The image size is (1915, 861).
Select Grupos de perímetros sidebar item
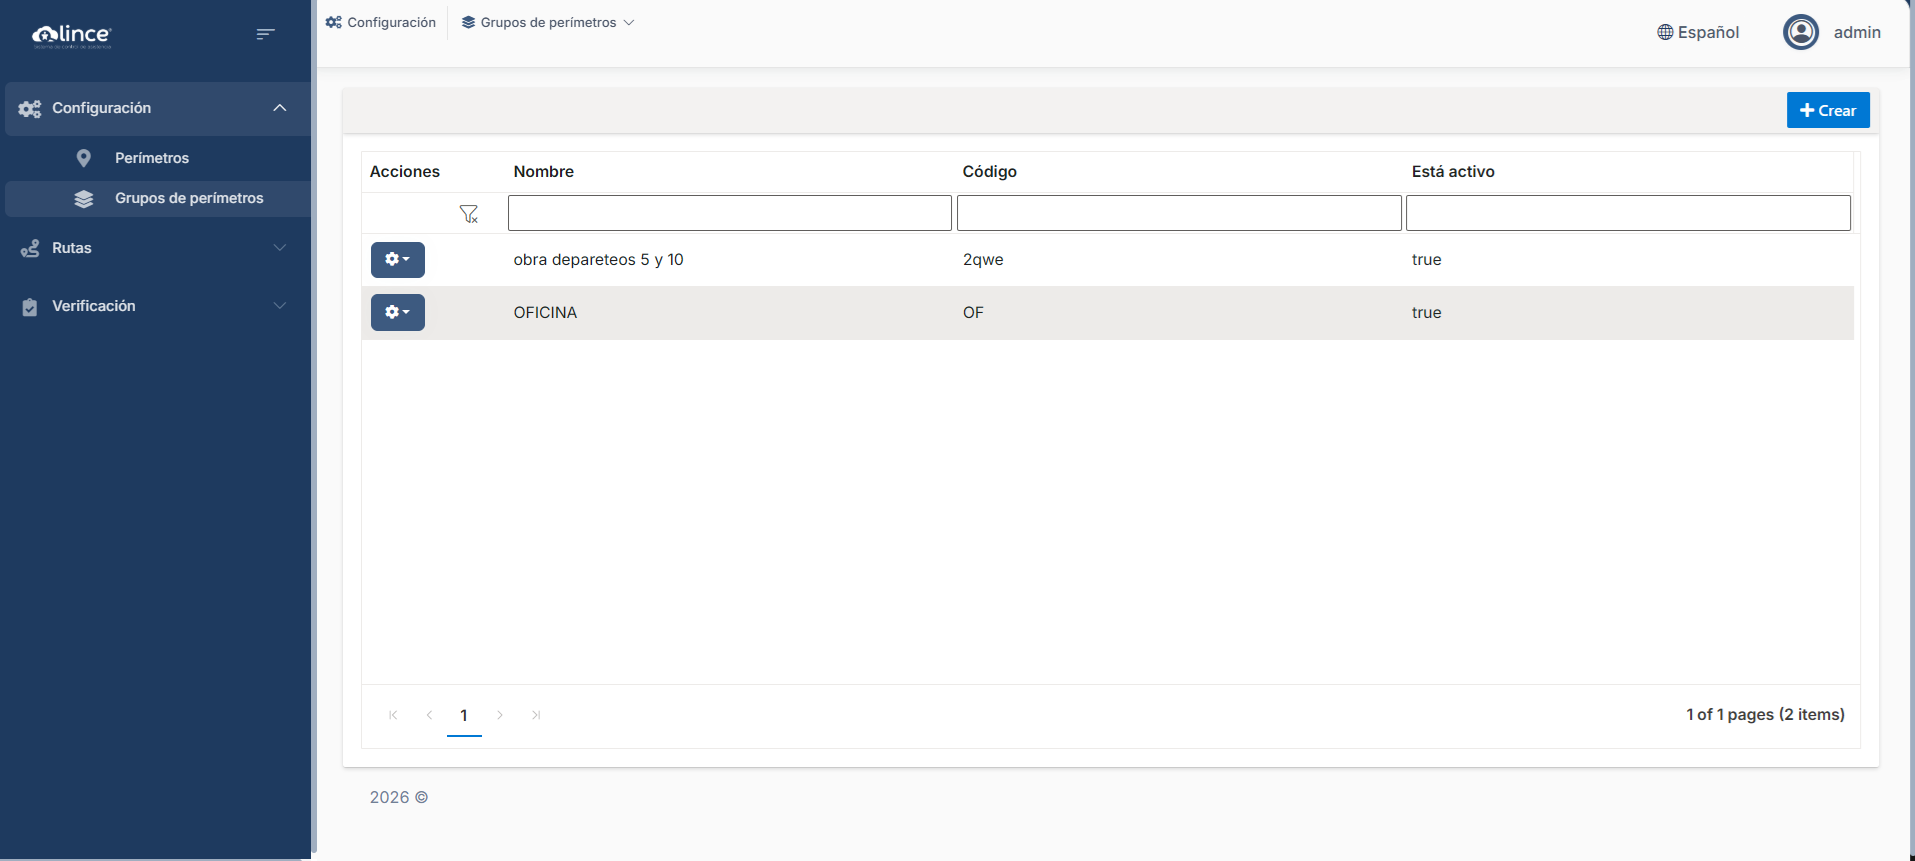189,198
